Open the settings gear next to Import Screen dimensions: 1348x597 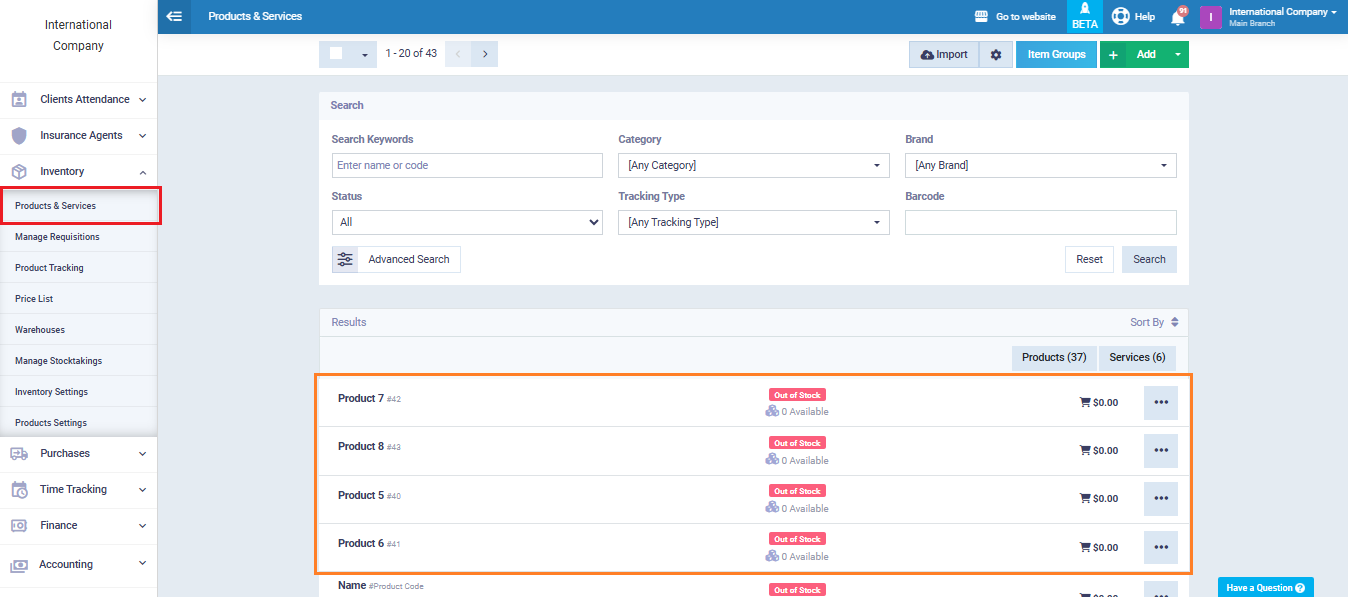point(995,55)
